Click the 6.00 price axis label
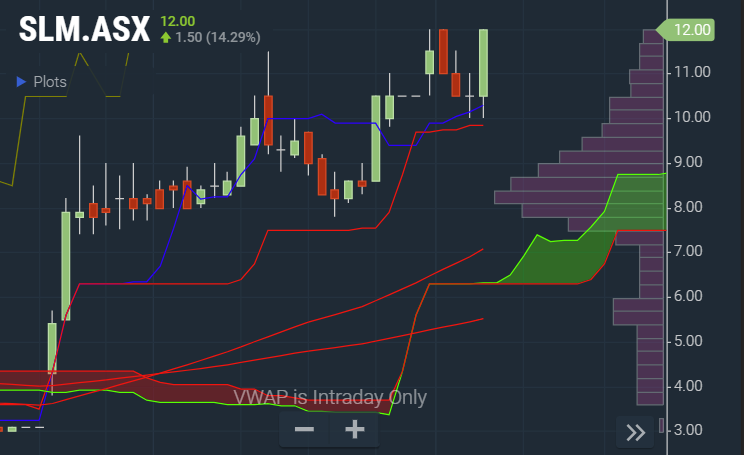The width and height of the screenshot is (744, 455). (x=688, y=296)
